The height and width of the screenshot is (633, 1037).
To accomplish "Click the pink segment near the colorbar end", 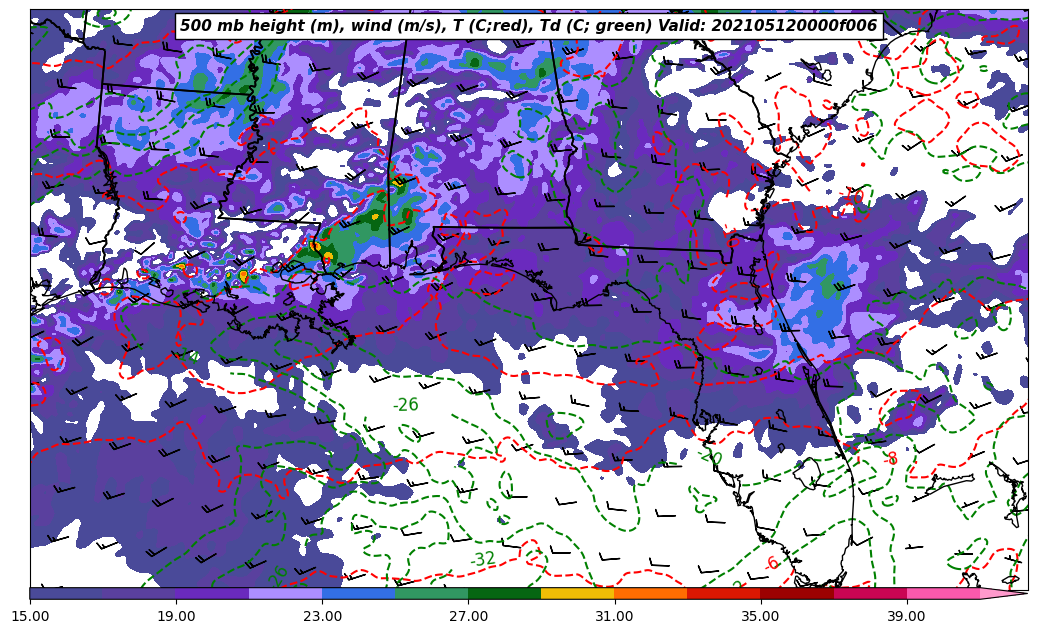I will coord(942,593).
